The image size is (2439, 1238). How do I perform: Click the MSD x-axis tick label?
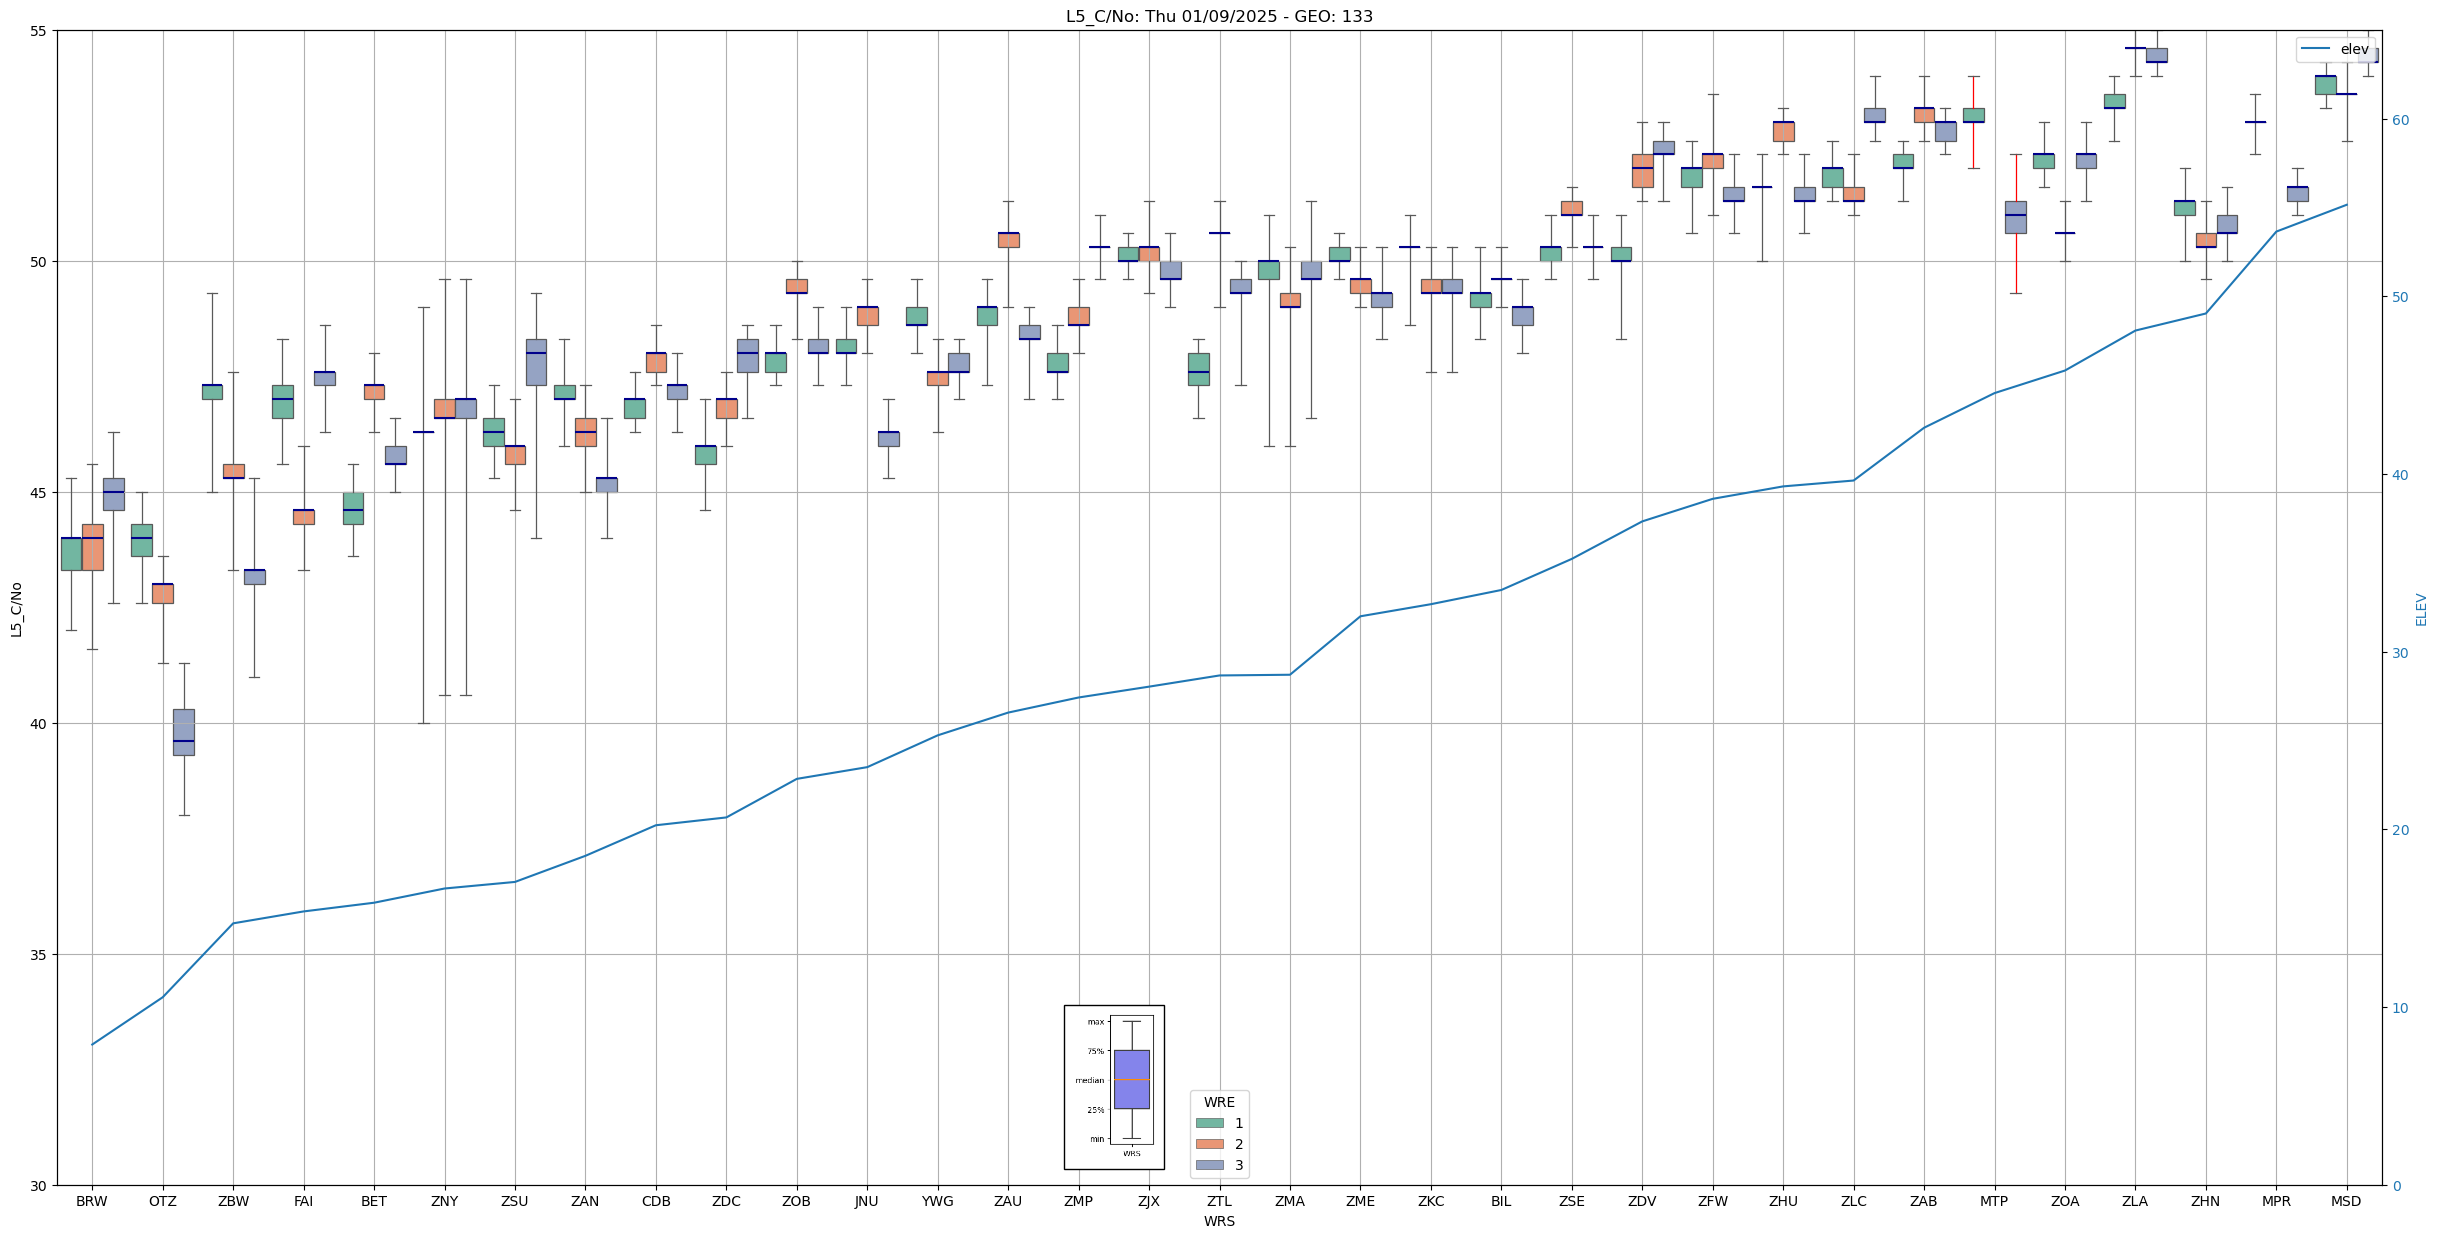(2346, 1201)
